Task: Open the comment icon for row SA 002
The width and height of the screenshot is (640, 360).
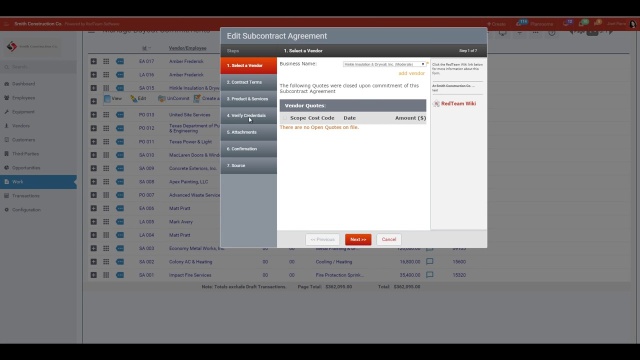Action: tap(430, 262)
